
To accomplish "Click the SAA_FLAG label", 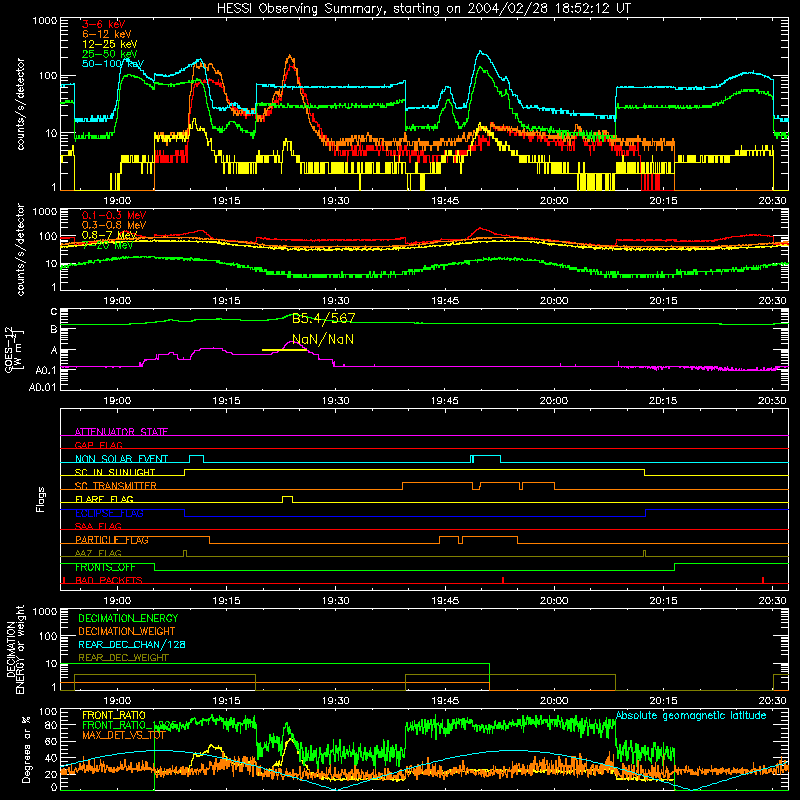I will coord(98,526).
